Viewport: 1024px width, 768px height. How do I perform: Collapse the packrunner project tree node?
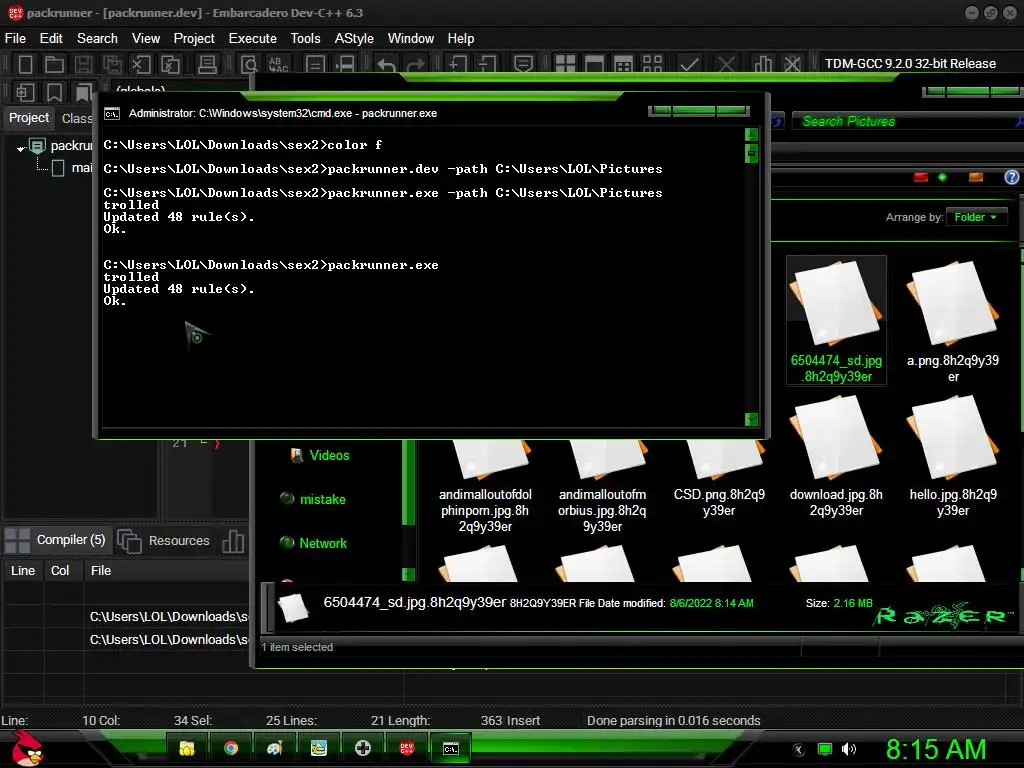21,148
